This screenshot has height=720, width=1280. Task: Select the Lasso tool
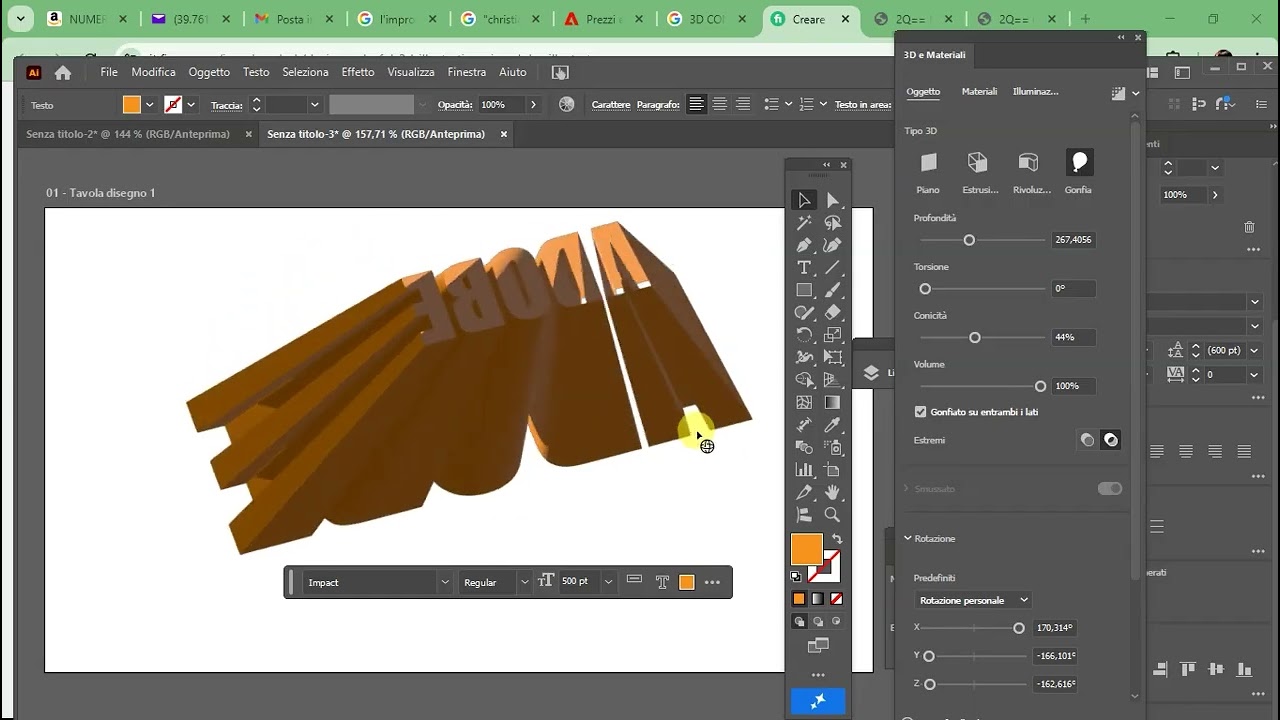(x=832, y=223)
